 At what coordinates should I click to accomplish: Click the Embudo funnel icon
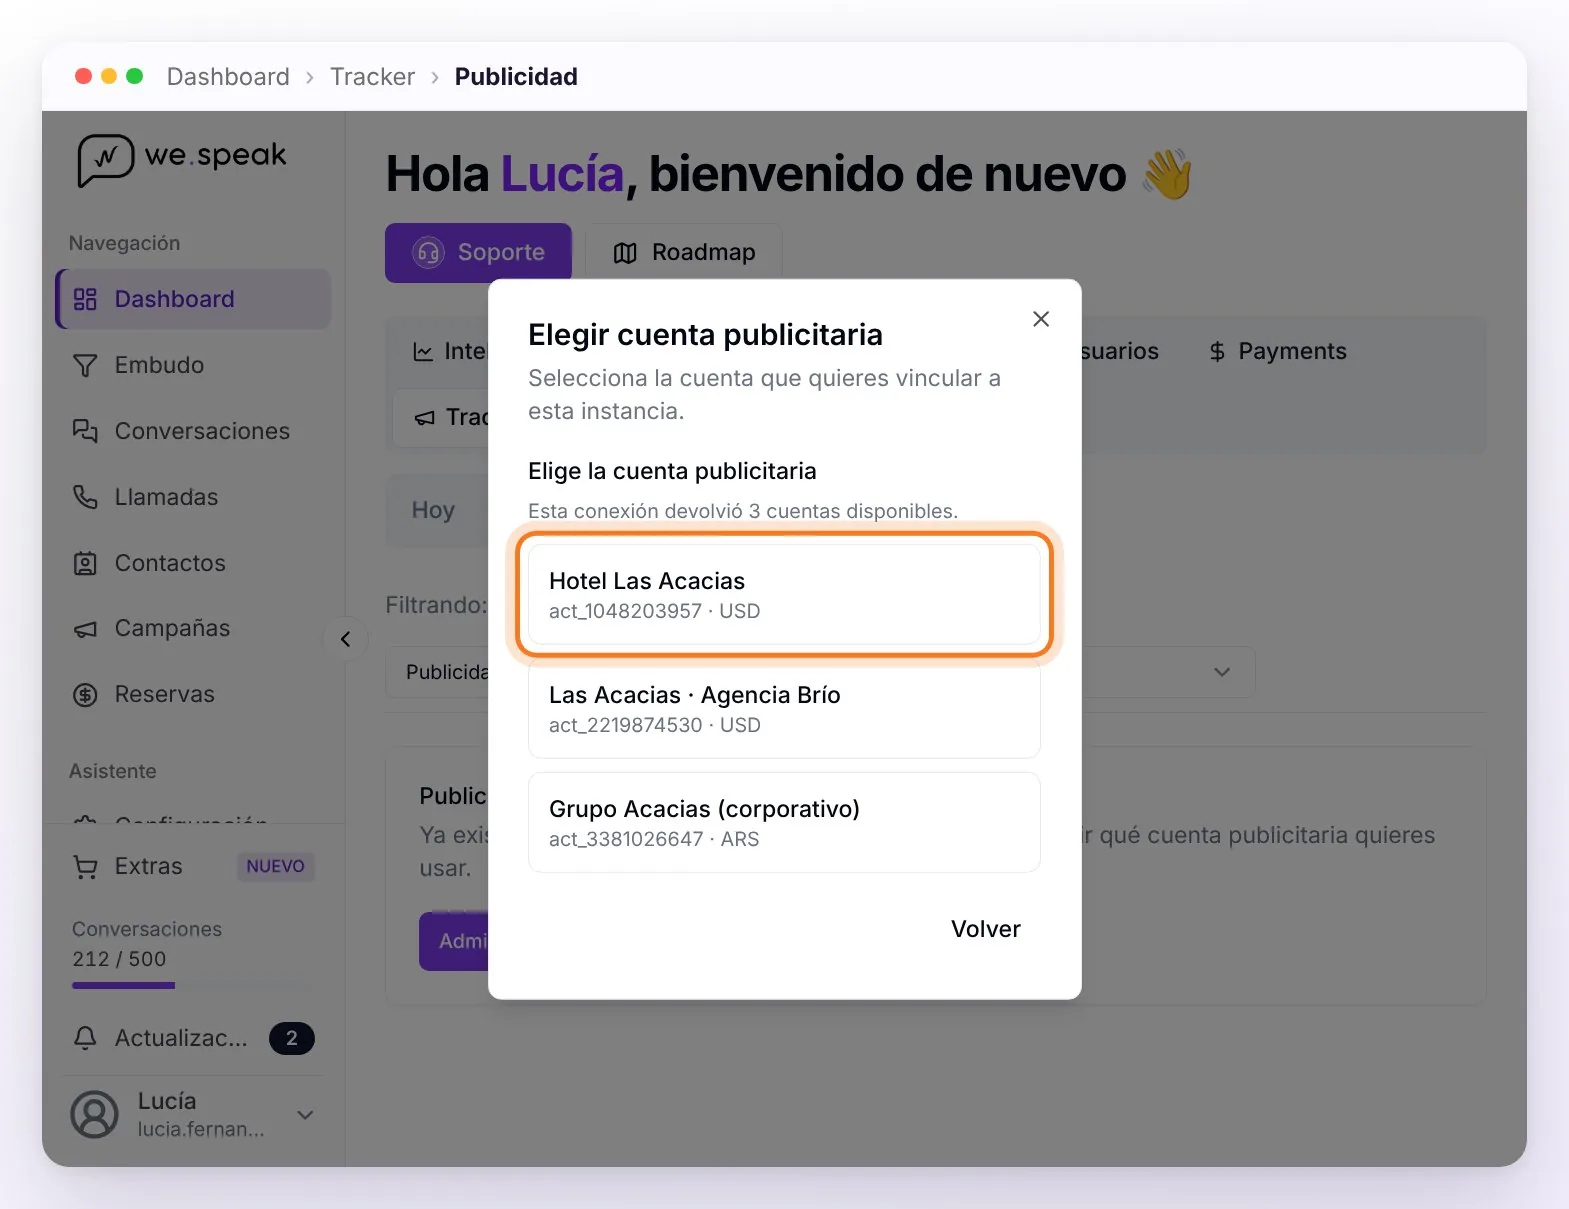(85, 365)
